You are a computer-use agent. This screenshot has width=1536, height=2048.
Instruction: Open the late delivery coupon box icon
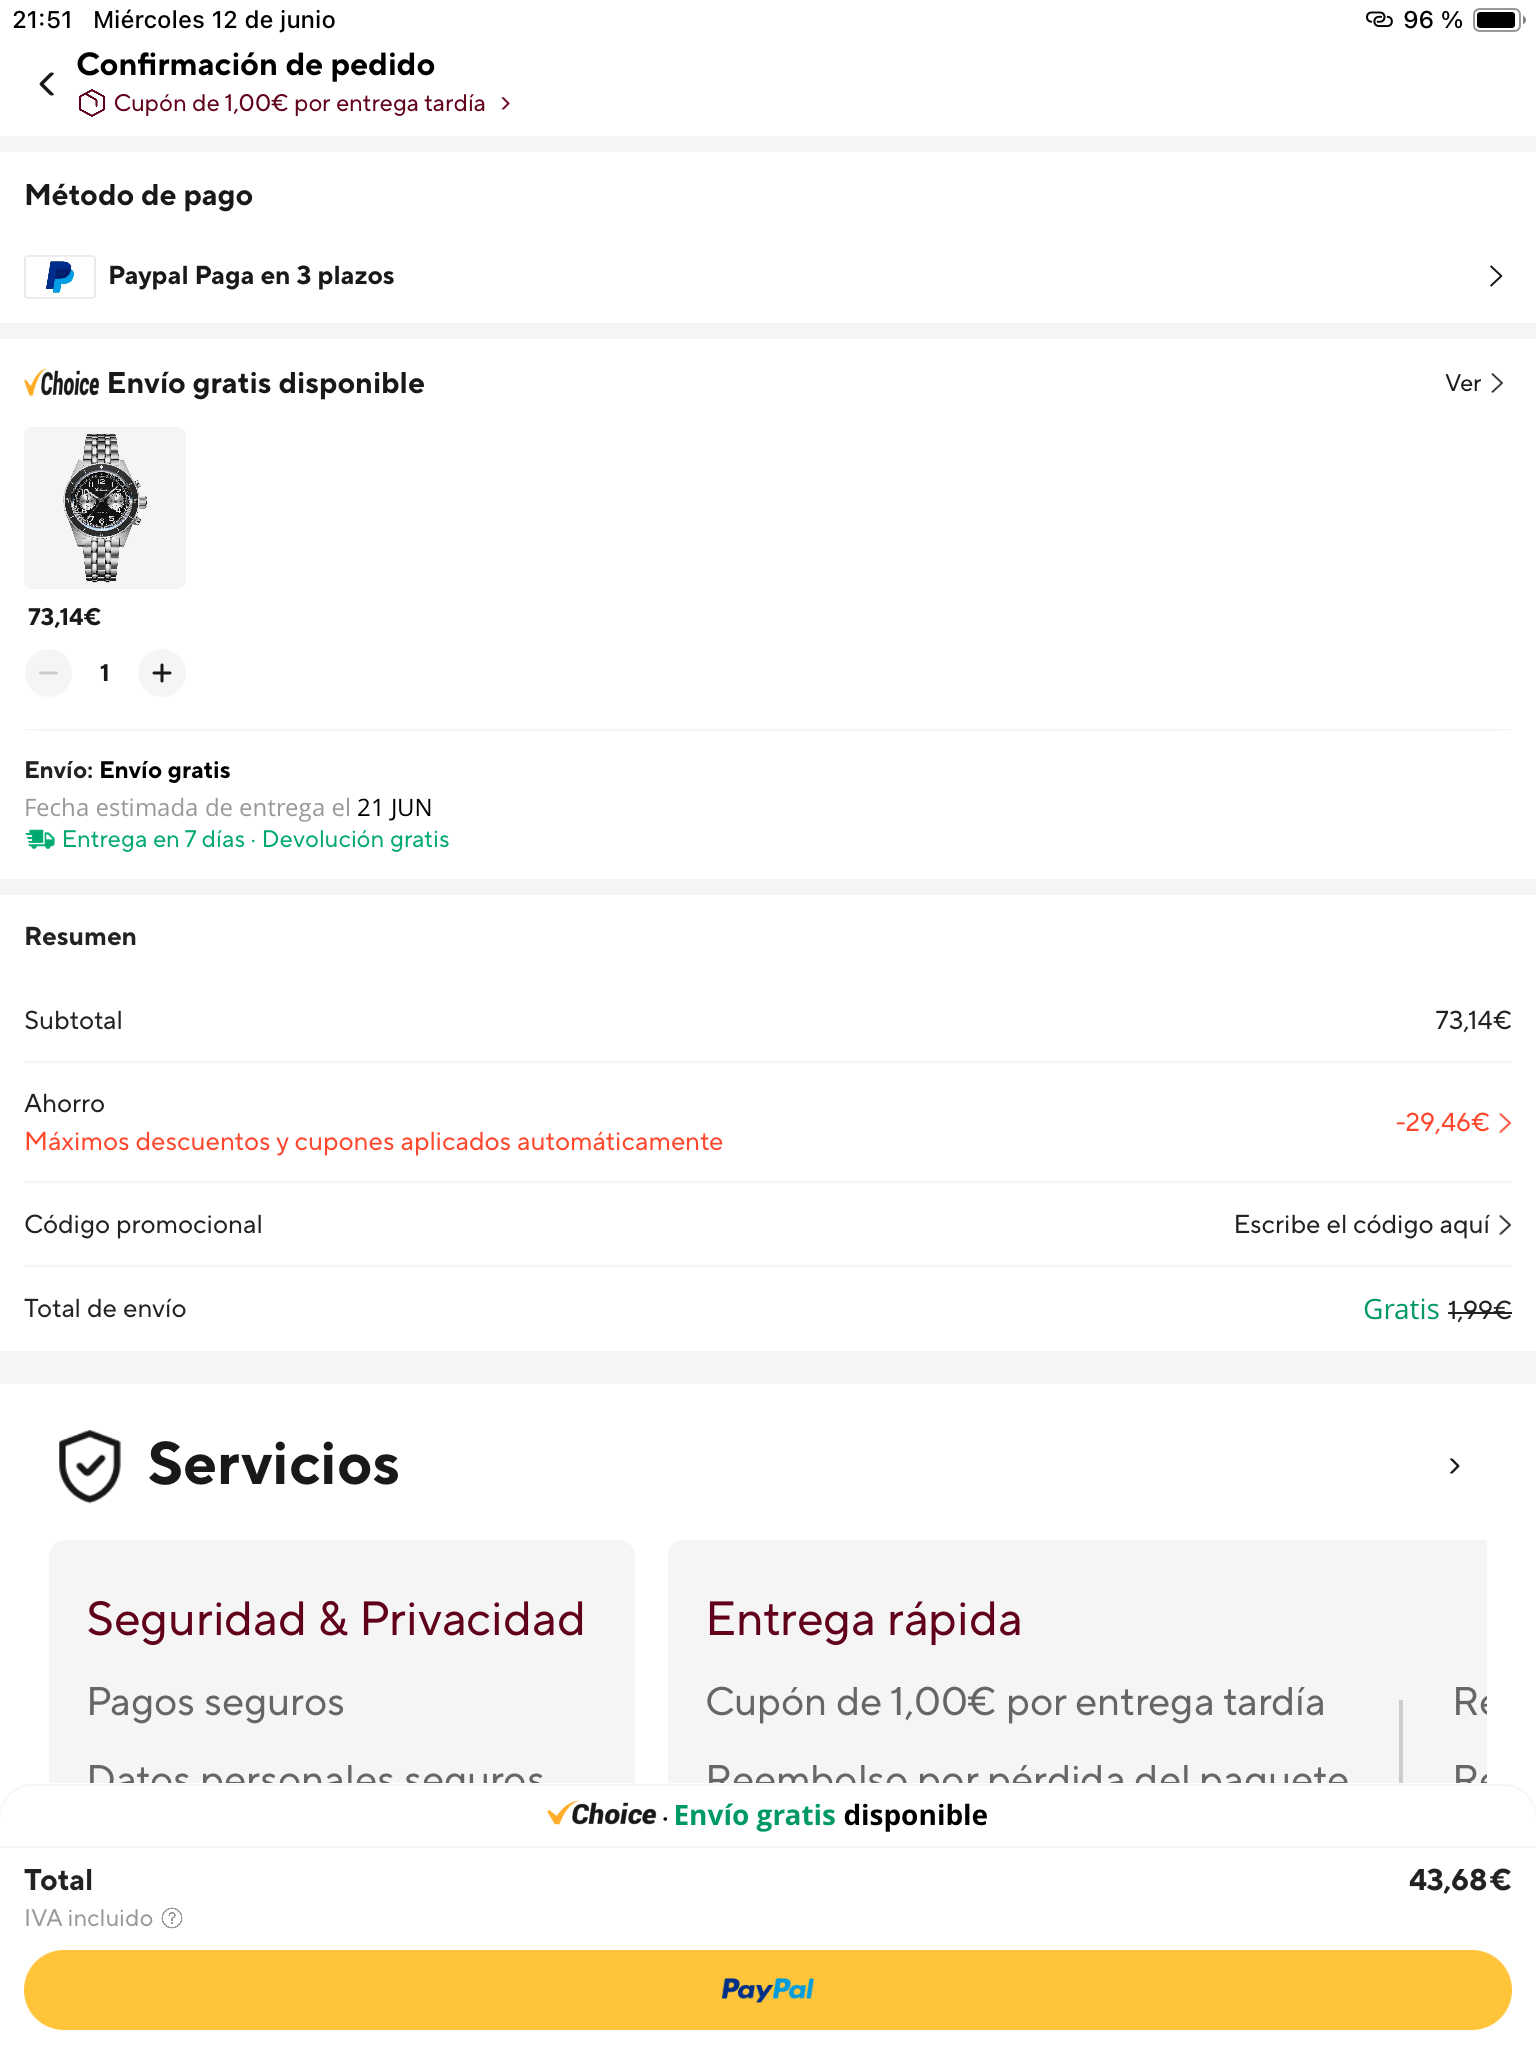pyautogui.click(x=92, y=103)
